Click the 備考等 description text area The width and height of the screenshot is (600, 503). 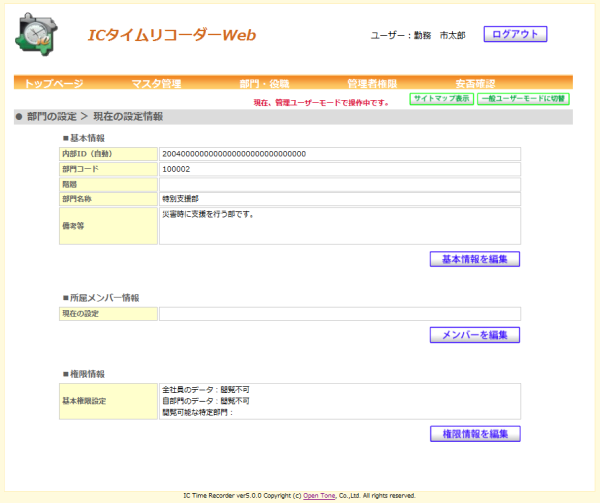pos(340,226)
